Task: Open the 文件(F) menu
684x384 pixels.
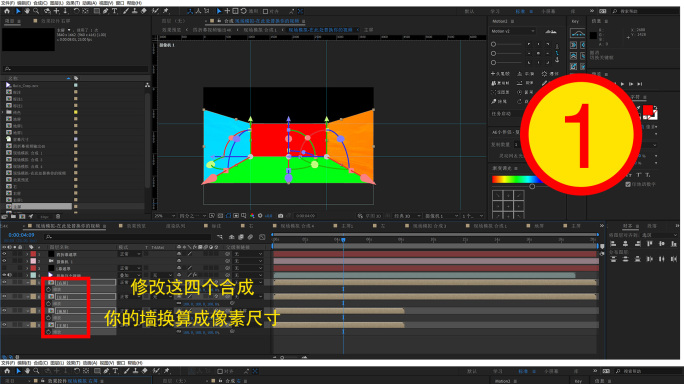Action: coord(7,3)
